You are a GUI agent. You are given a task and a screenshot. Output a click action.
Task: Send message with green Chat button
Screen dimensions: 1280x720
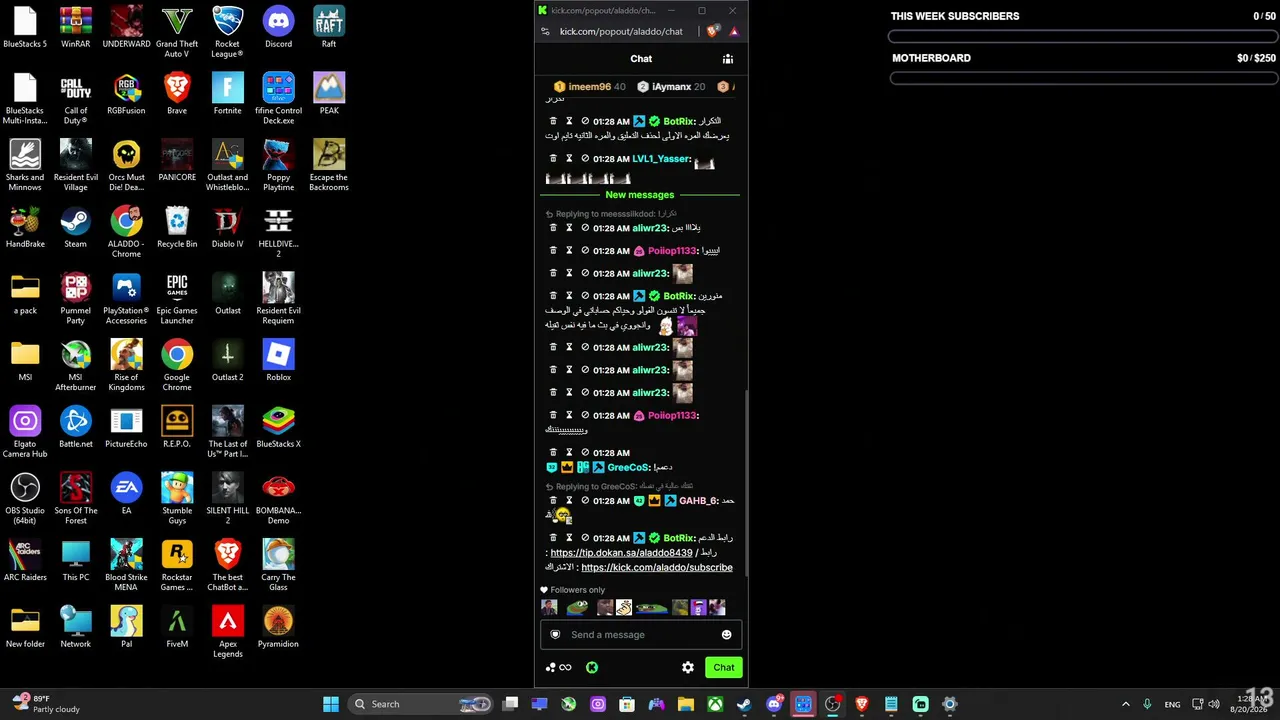(724, 667)
